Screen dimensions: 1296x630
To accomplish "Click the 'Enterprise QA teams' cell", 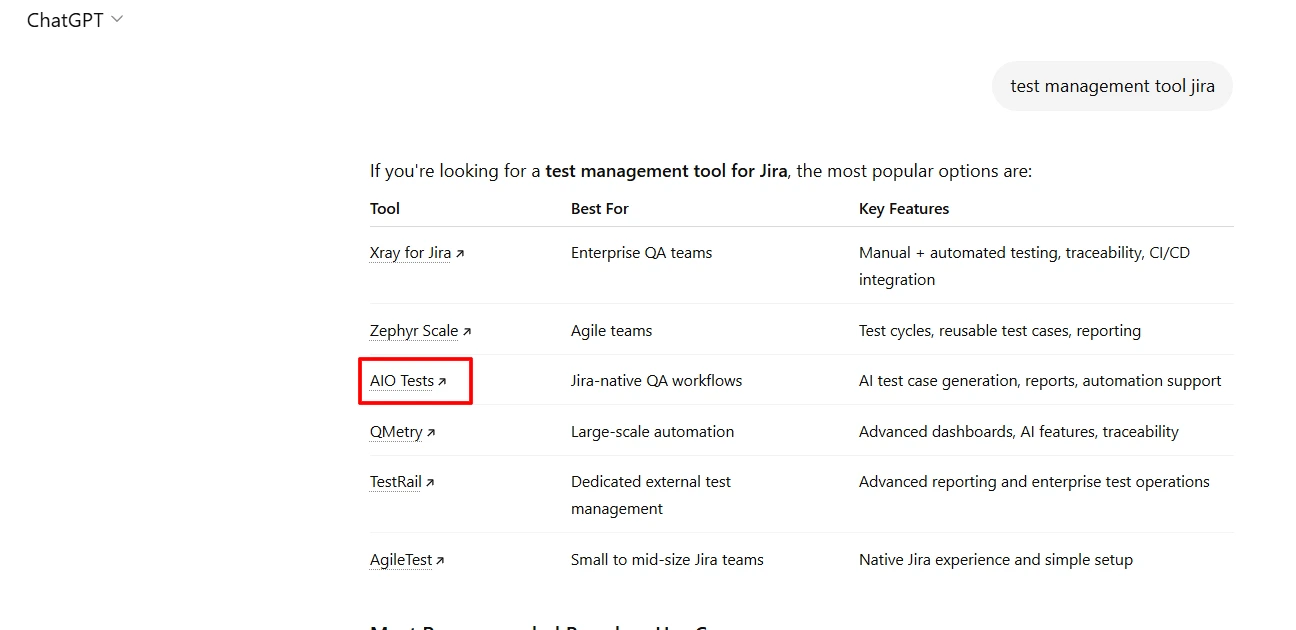I will (x=642, y=253).
